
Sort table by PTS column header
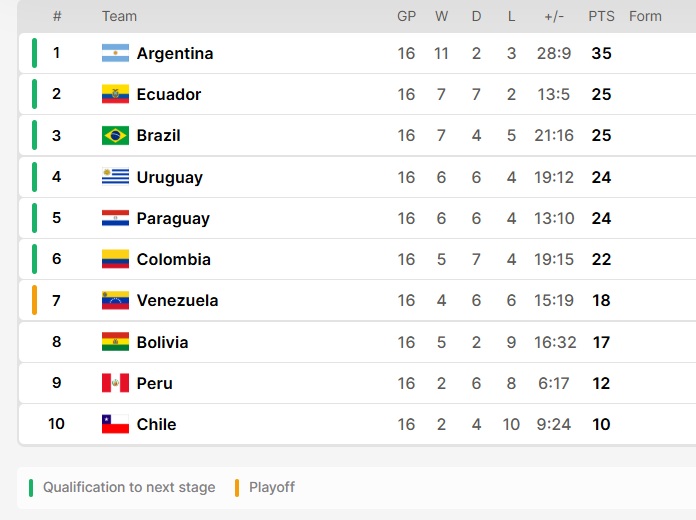pos(601,16)
